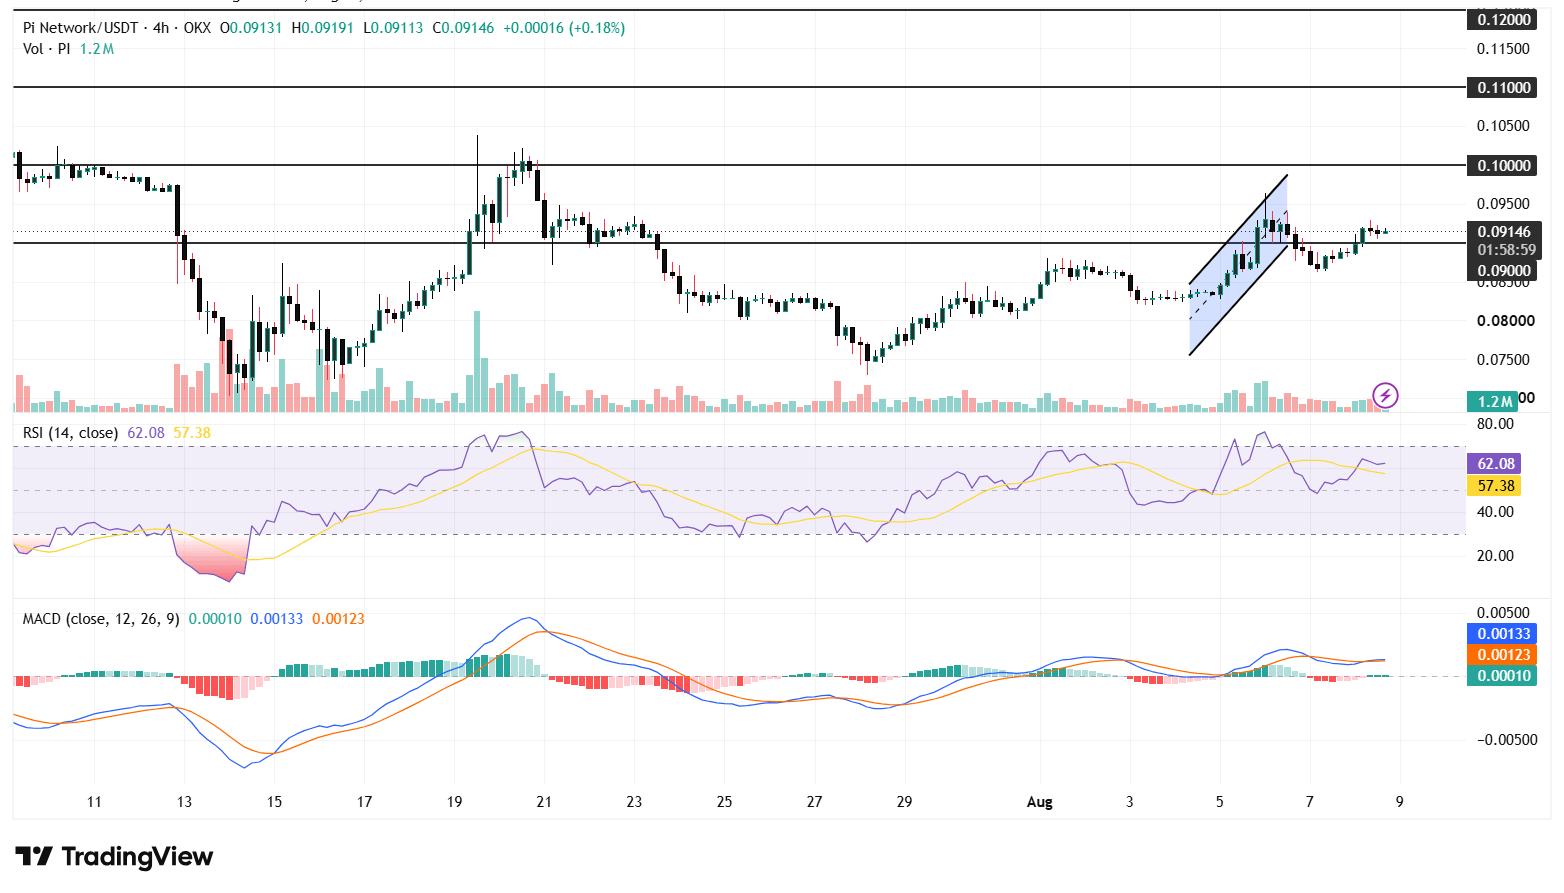
Task: Click the 01:58:59 candle countdown timer
Action: [x=1506, y=250]
